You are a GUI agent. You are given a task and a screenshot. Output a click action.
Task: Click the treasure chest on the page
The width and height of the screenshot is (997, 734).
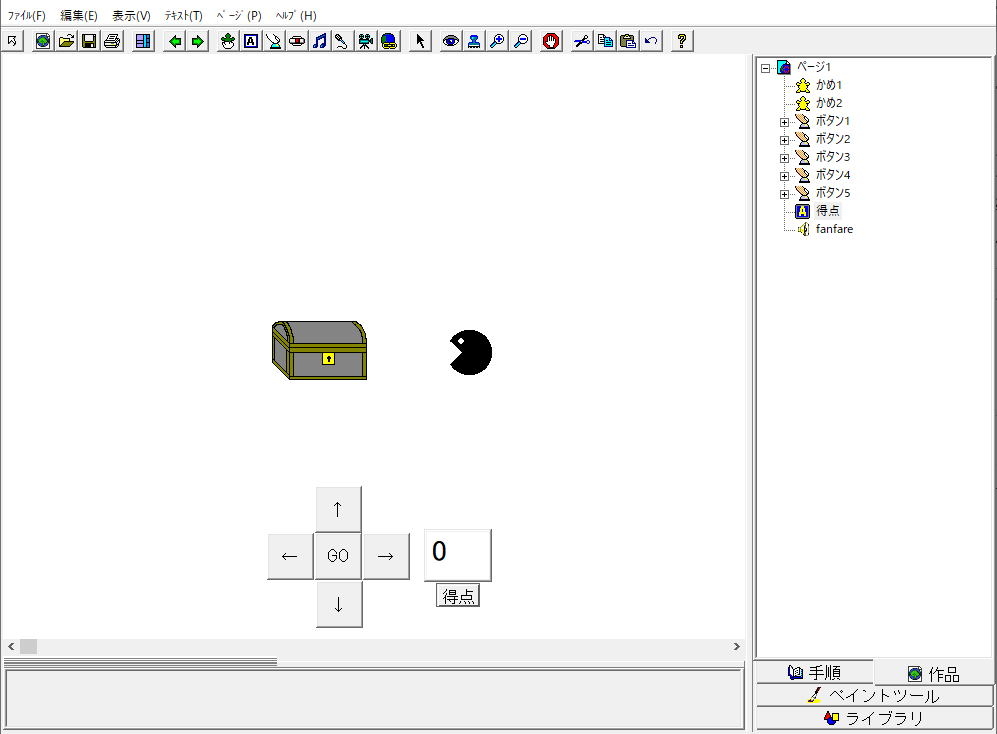click(x=319, y=350)
